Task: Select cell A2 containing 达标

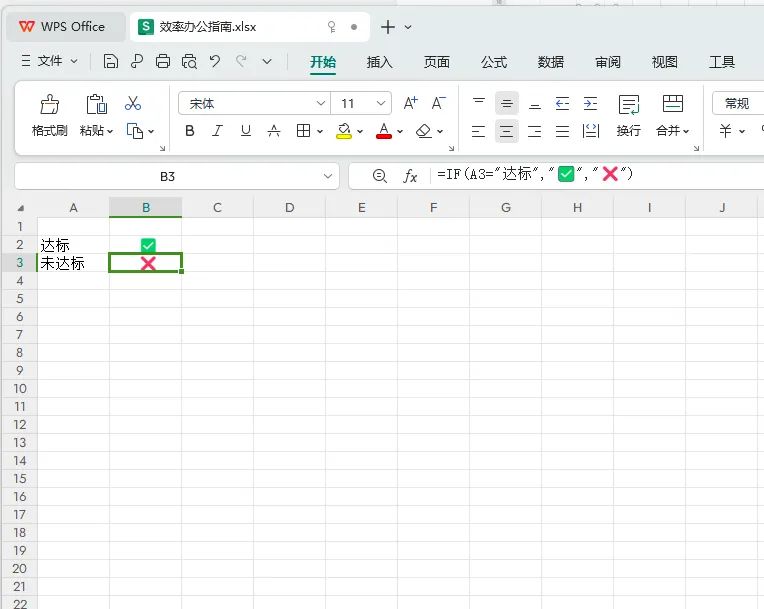Action: [73, 245]
